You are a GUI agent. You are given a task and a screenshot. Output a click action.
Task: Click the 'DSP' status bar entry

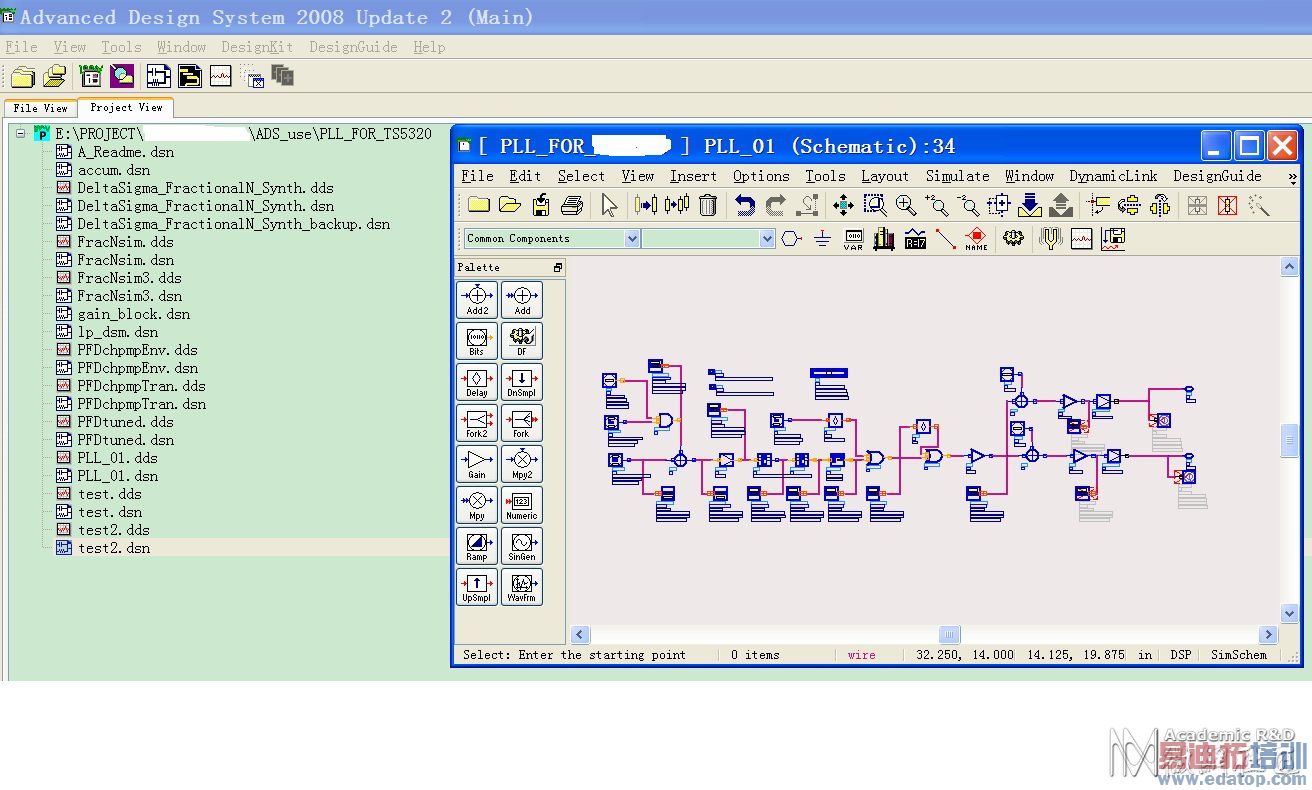pos(1181,655)
